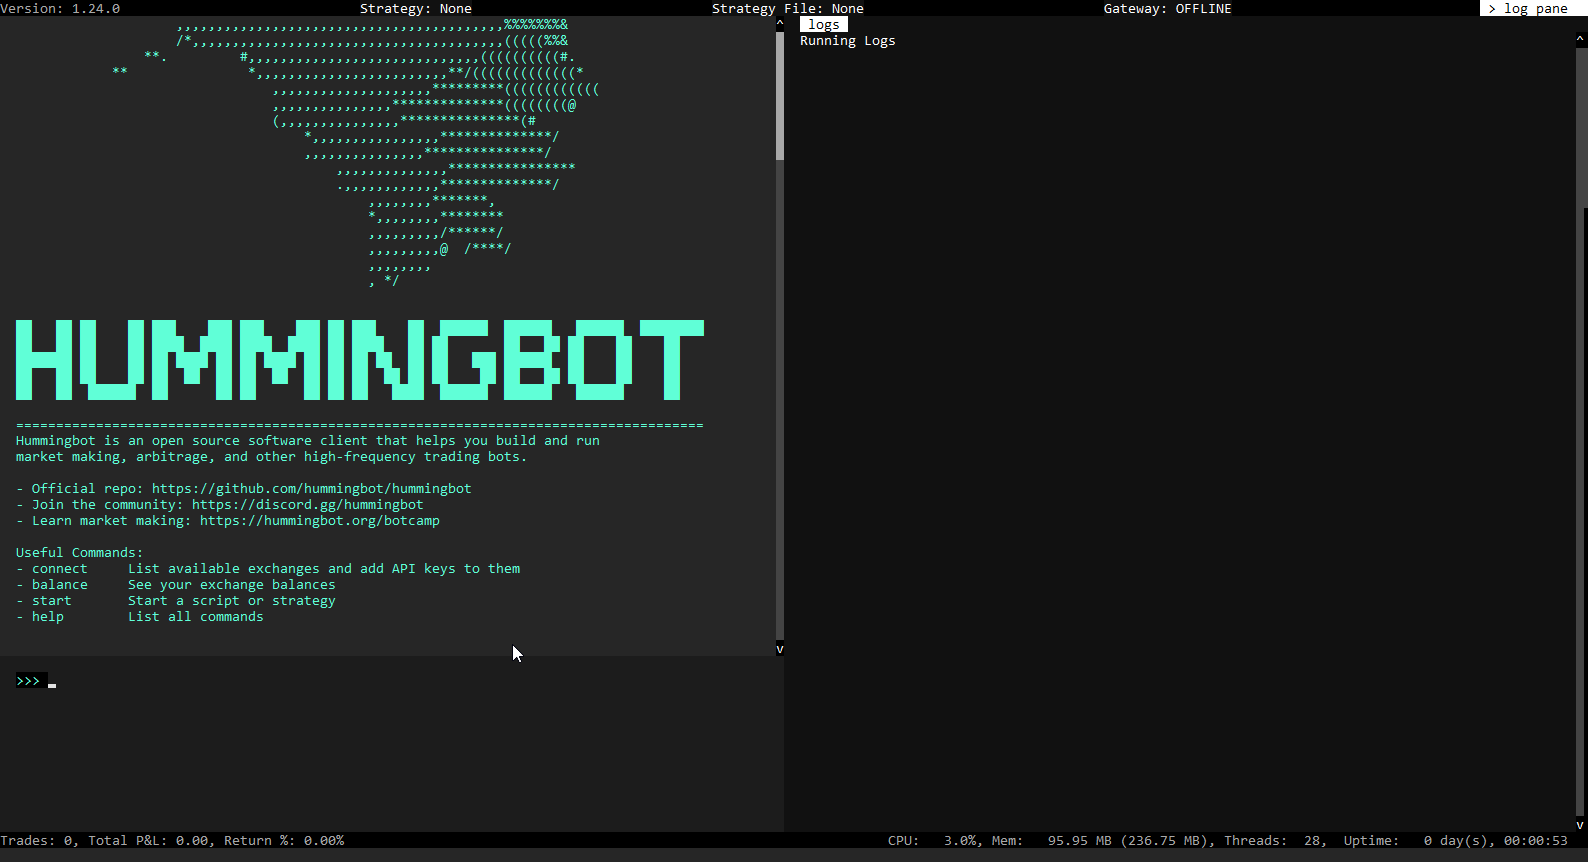Click the output pane scroll-up arrow
1588x862 pixels.
point(780,22)
